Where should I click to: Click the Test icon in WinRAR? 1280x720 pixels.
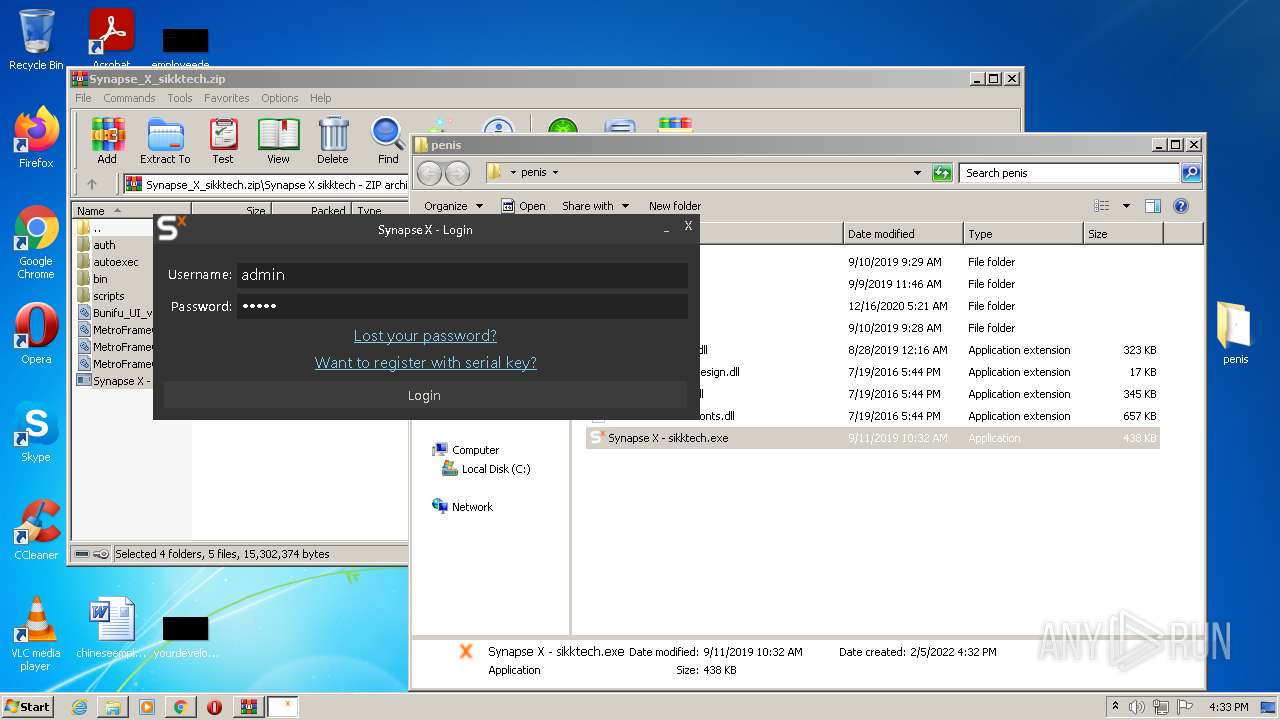223,140
